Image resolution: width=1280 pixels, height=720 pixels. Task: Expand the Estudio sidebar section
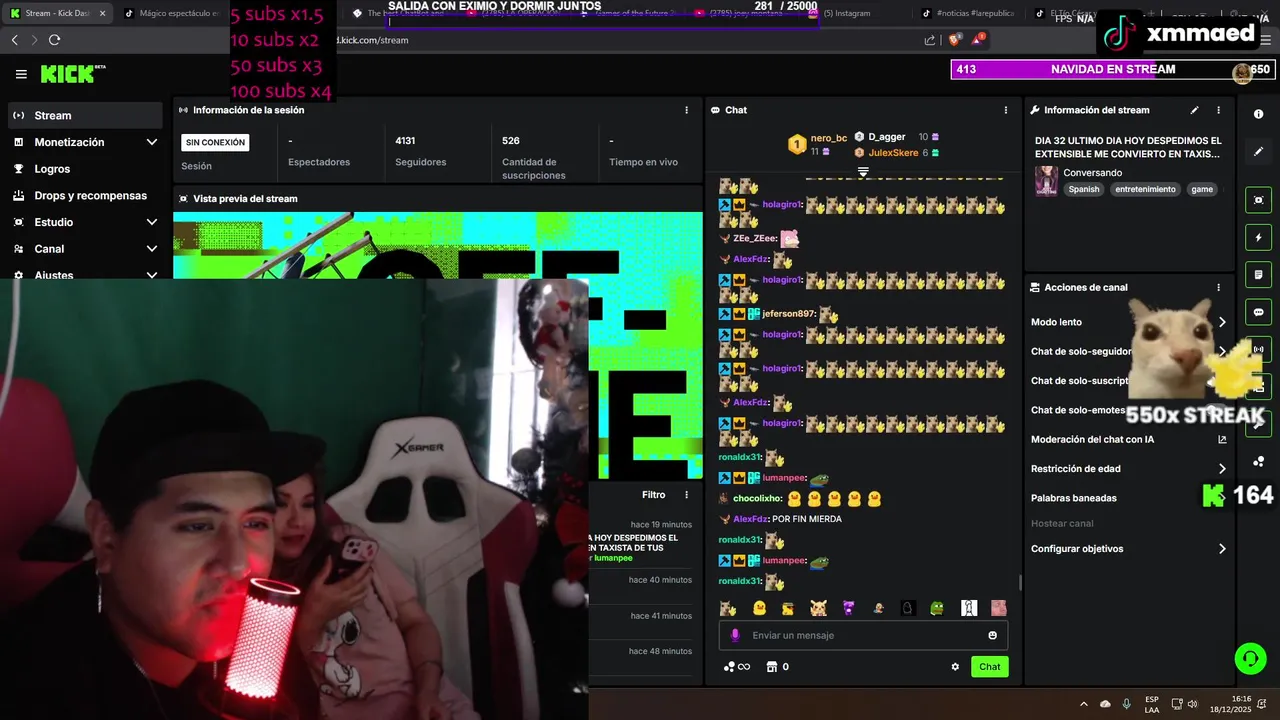(x=152, y=222)
